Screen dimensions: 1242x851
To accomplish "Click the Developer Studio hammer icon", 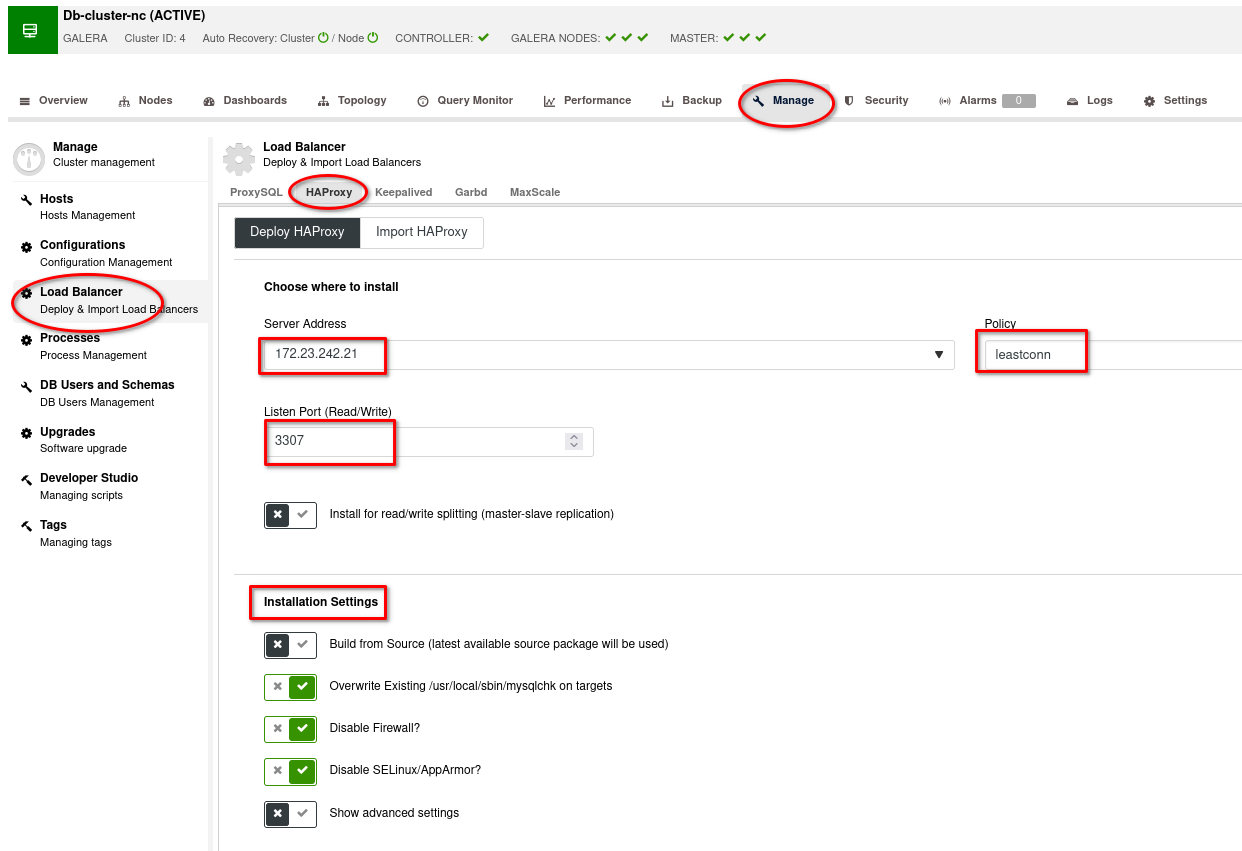I will (27, 479).
